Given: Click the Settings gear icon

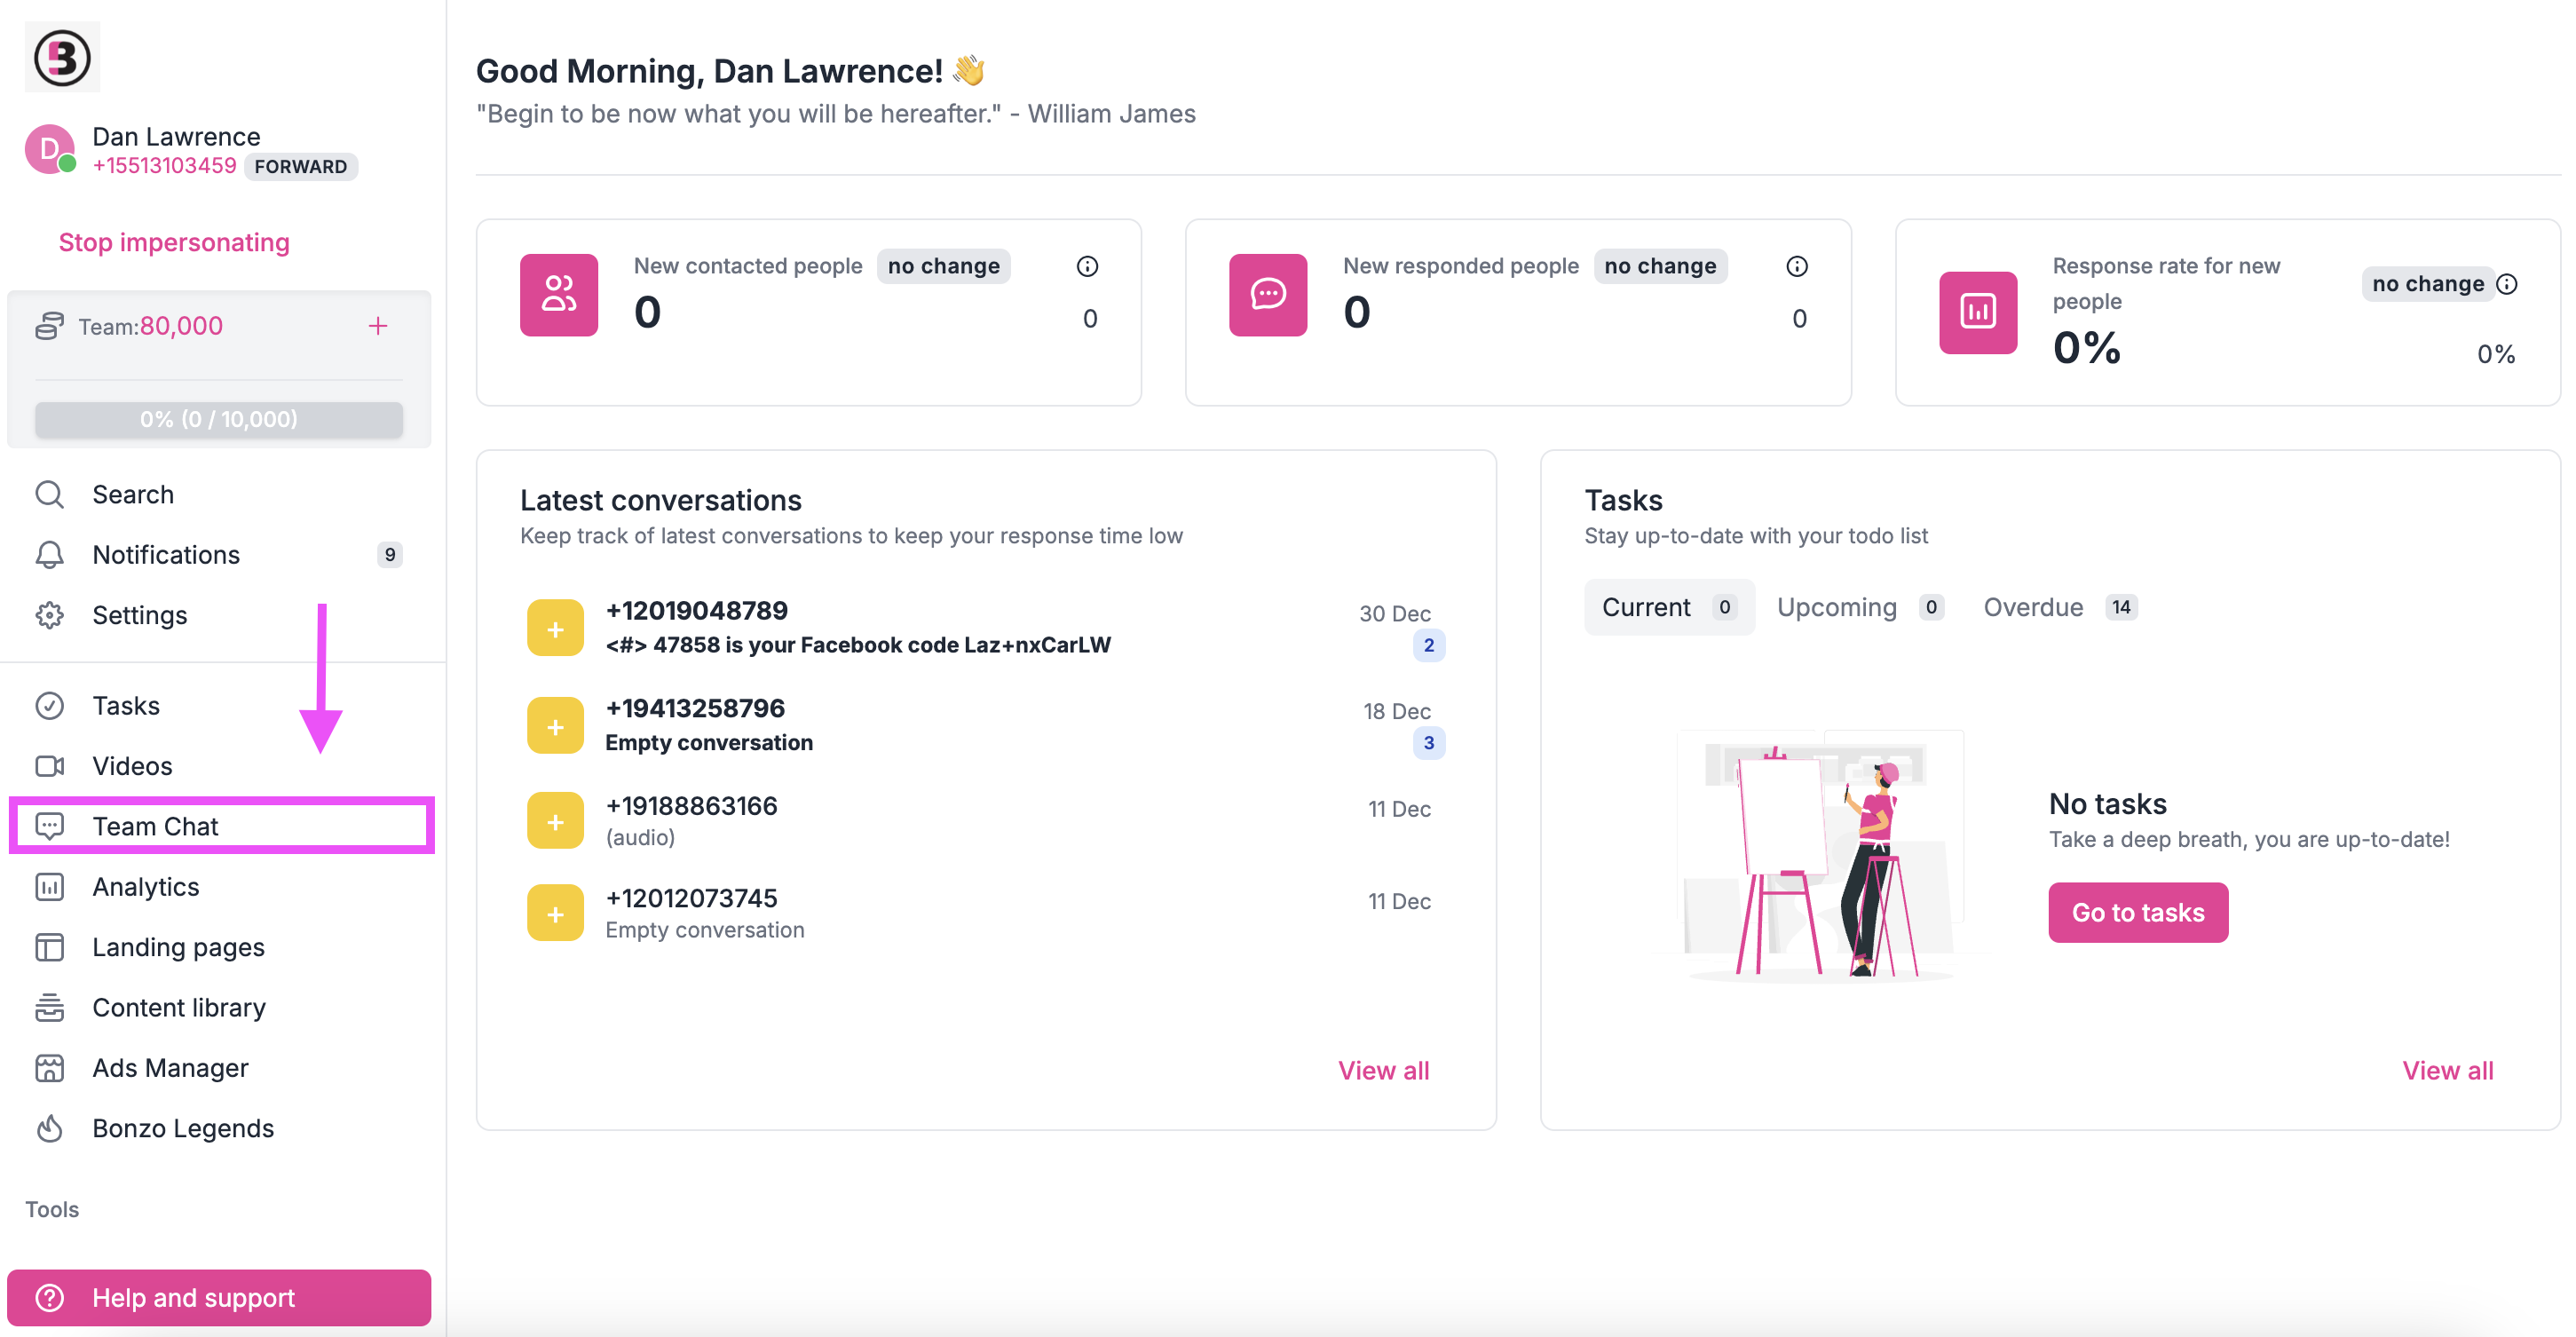Looking at the screenshot, I should pyautogui.click(x=49, y=615).
